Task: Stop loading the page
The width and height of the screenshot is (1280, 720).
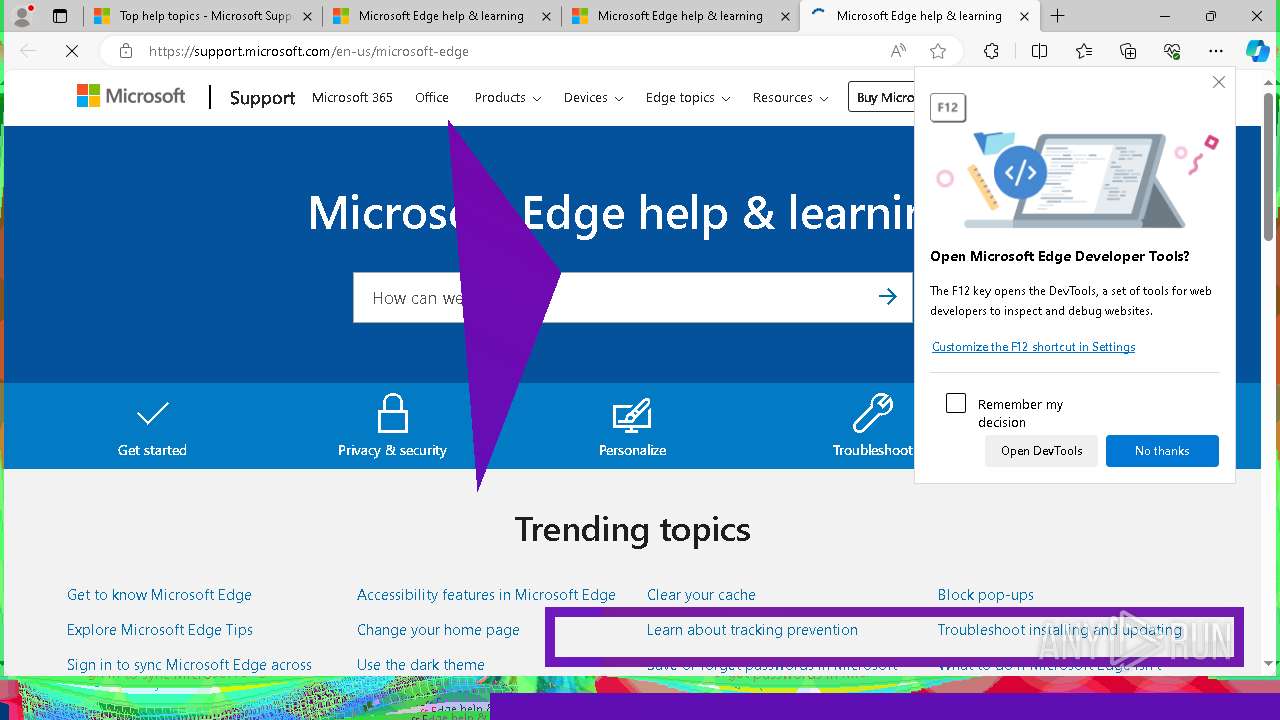Action: click(72, 51)
